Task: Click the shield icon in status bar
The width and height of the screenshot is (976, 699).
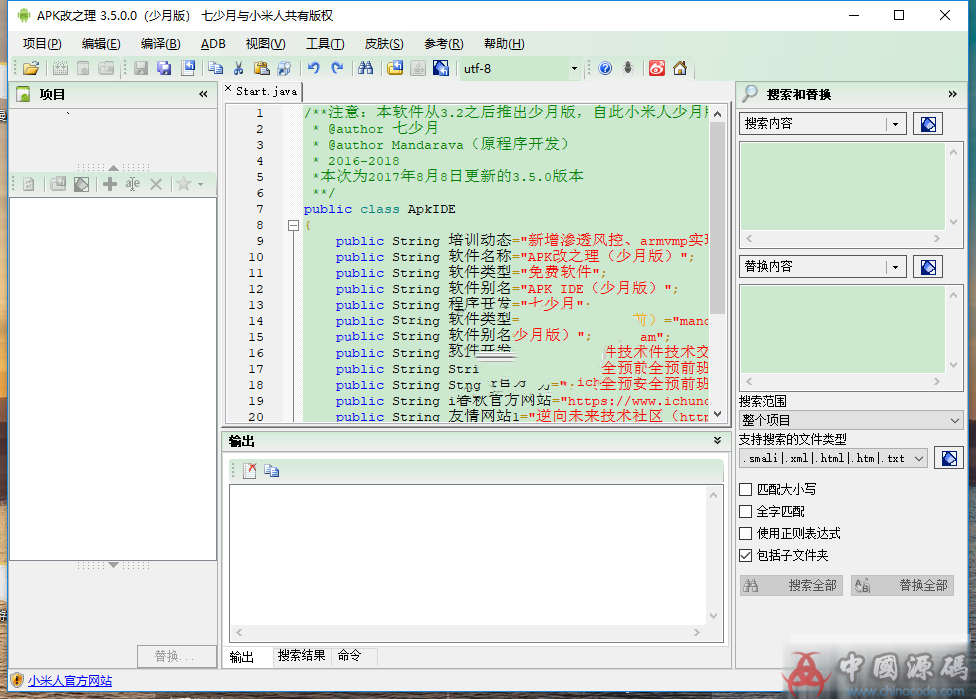Action: [17, 680]
